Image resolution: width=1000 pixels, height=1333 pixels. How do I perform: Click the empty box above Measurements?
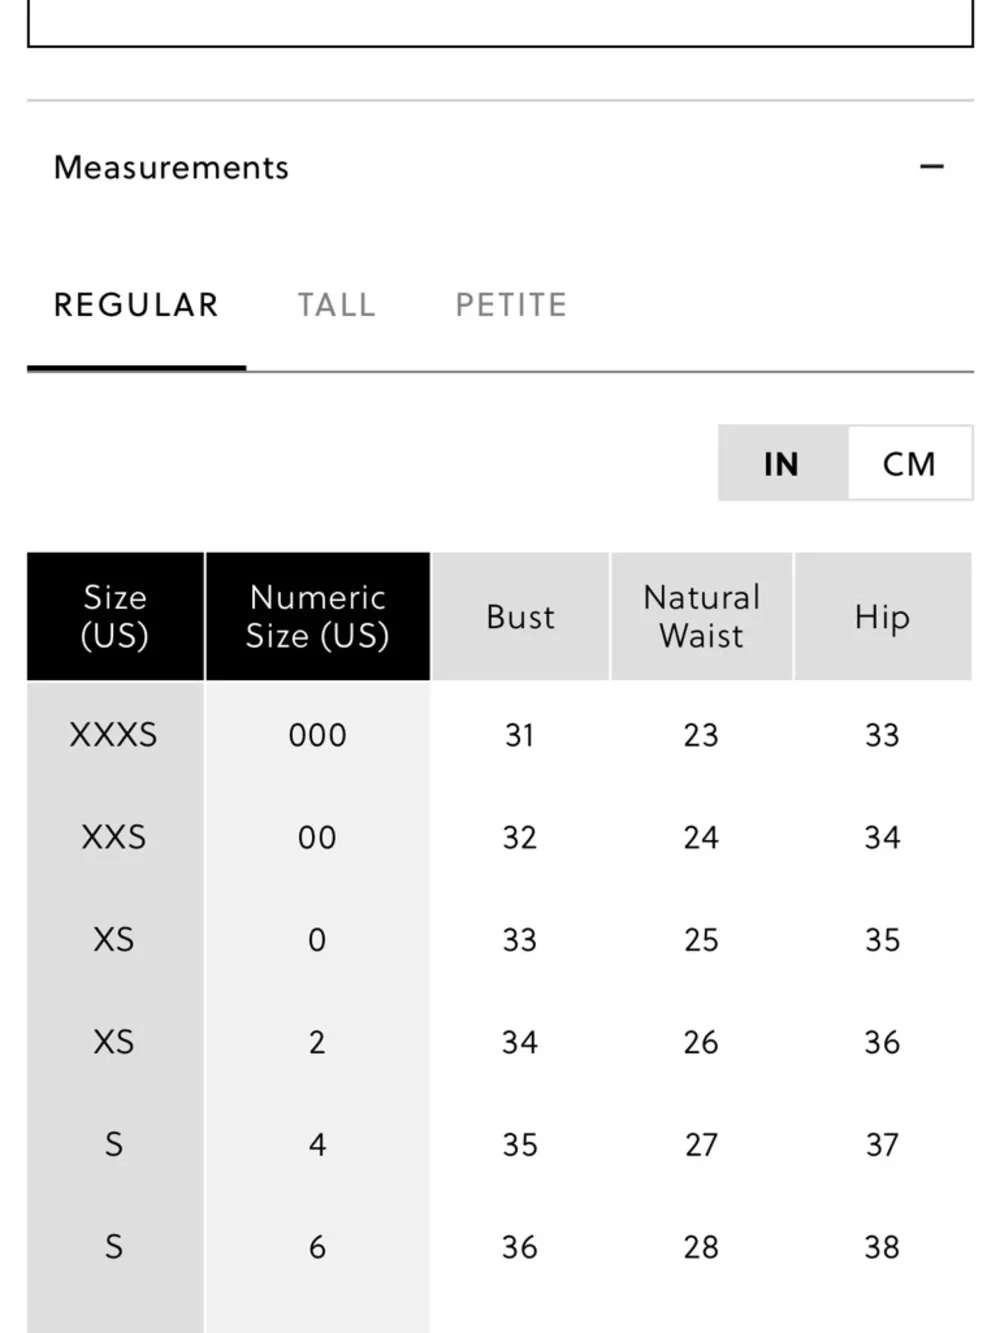tap(500, 22)
